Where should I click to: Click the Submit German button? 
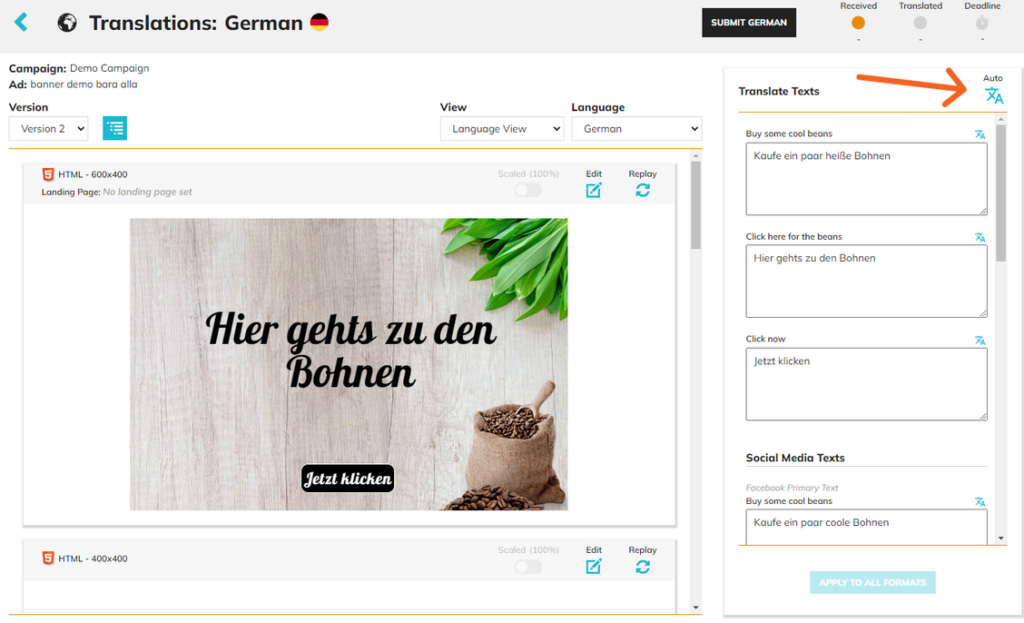749,22
